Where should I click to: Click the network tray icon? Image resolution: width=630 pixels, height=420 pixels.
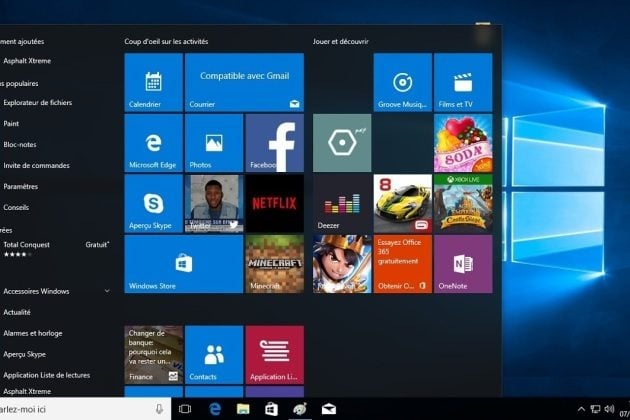pos(595,409)
